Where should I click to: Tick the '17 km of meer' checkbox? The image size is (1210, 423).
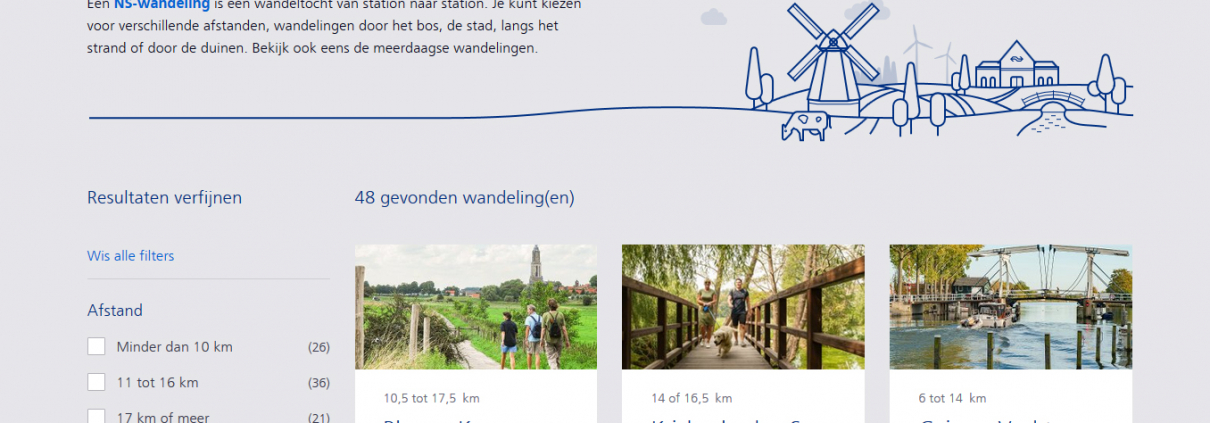(96, 417)
